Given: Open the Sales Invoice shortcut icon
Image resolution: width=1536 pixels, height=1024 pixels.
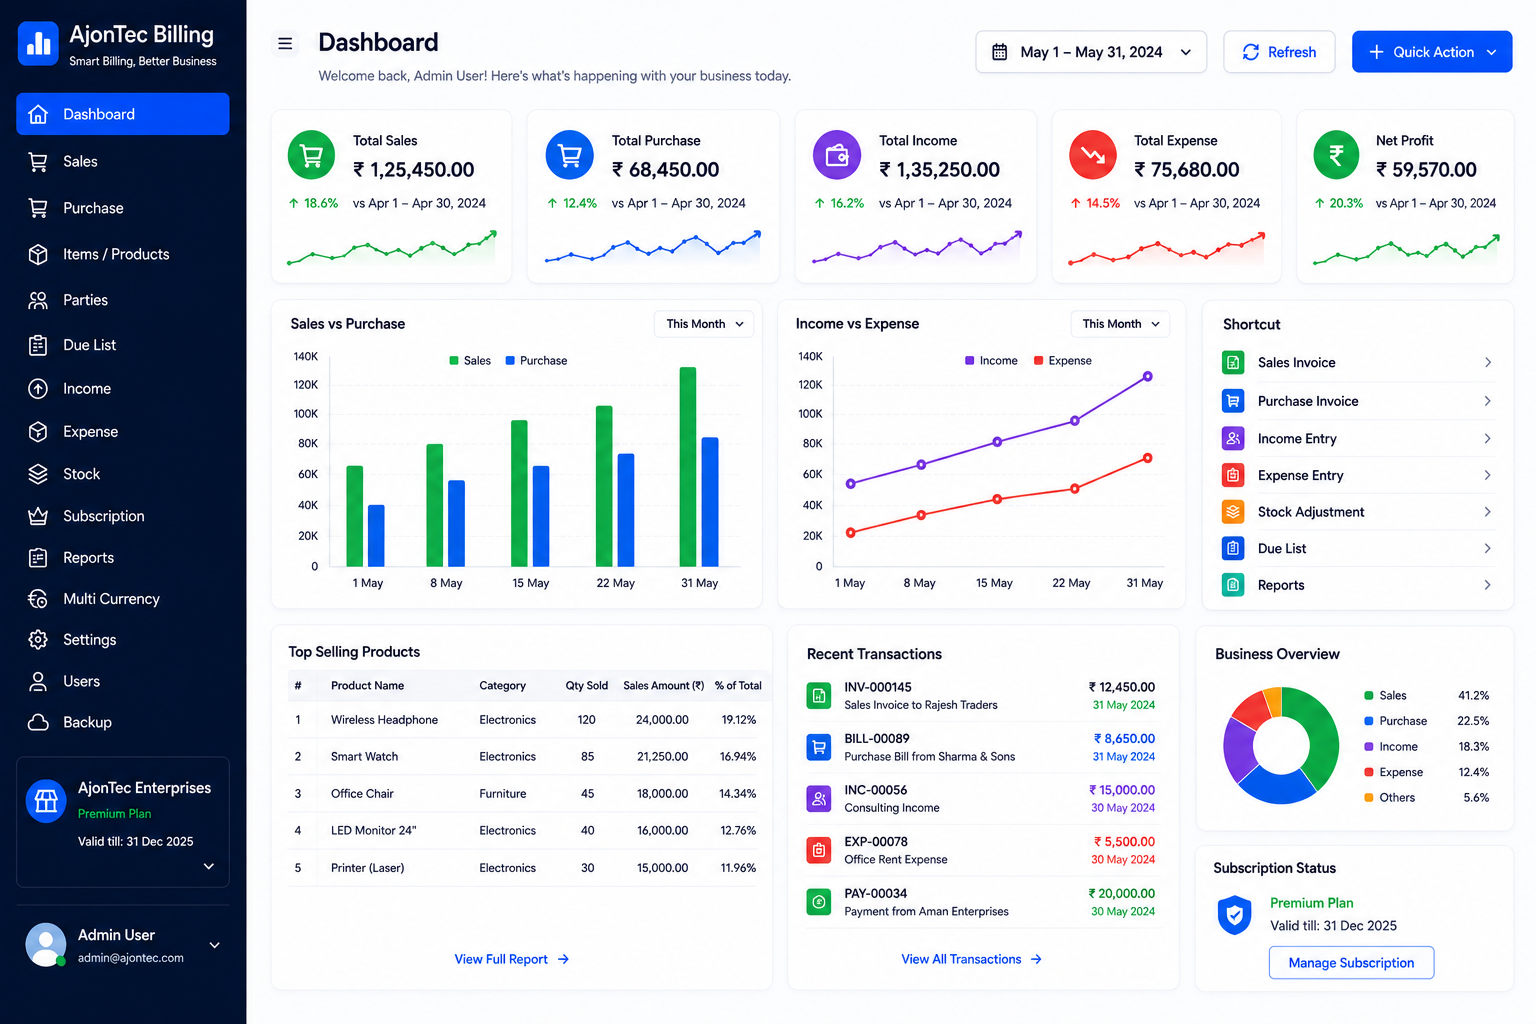Looking at the screenshot, I should 1233,362.
